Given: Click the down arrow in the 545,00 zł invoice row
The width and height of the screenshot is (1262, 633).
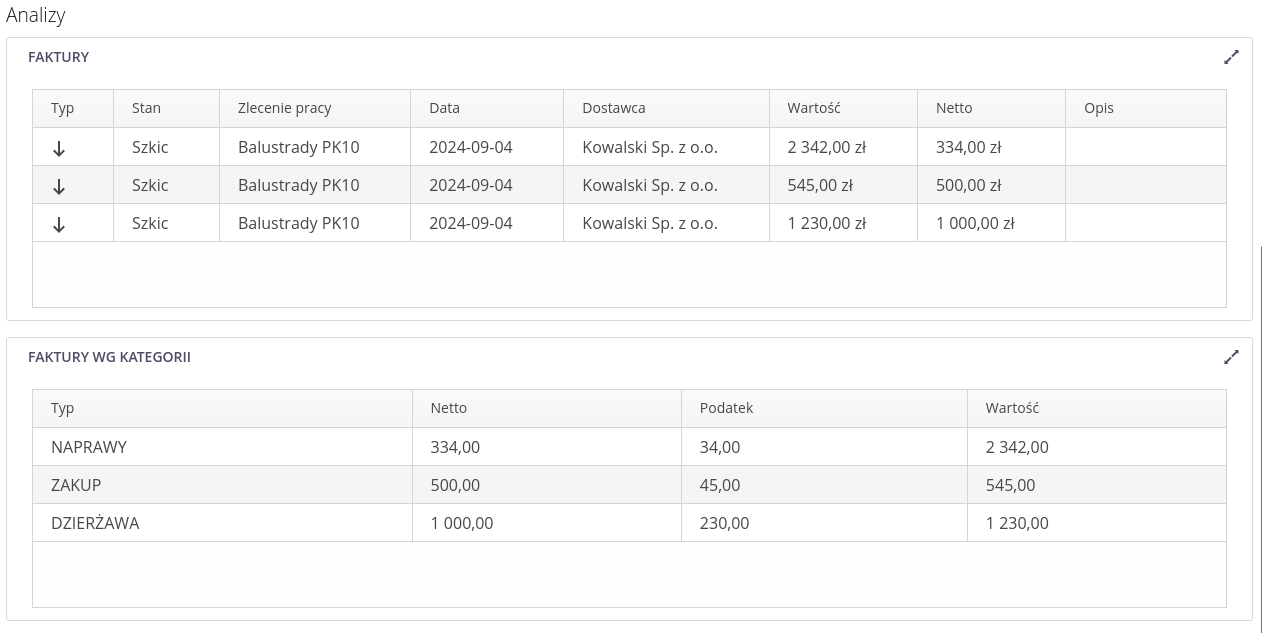Looking at the screenshot, I should [x=59, y=186].
